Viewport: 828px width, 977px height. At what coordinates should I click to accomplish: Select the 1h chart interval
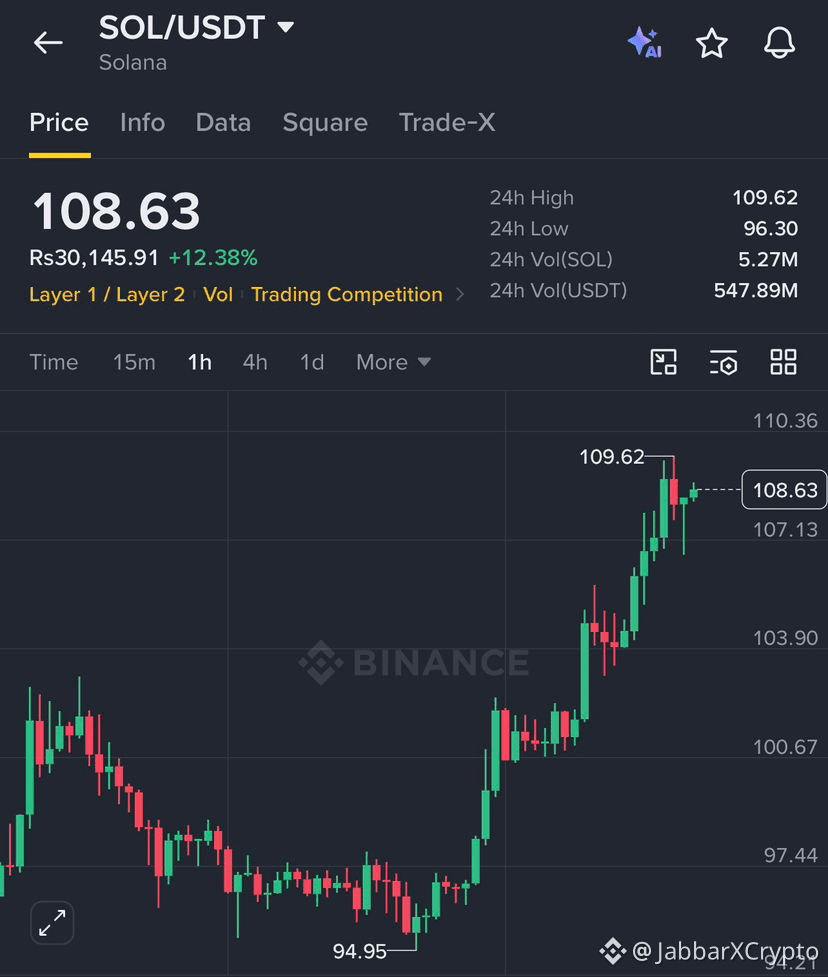click(x=200, y=362)
